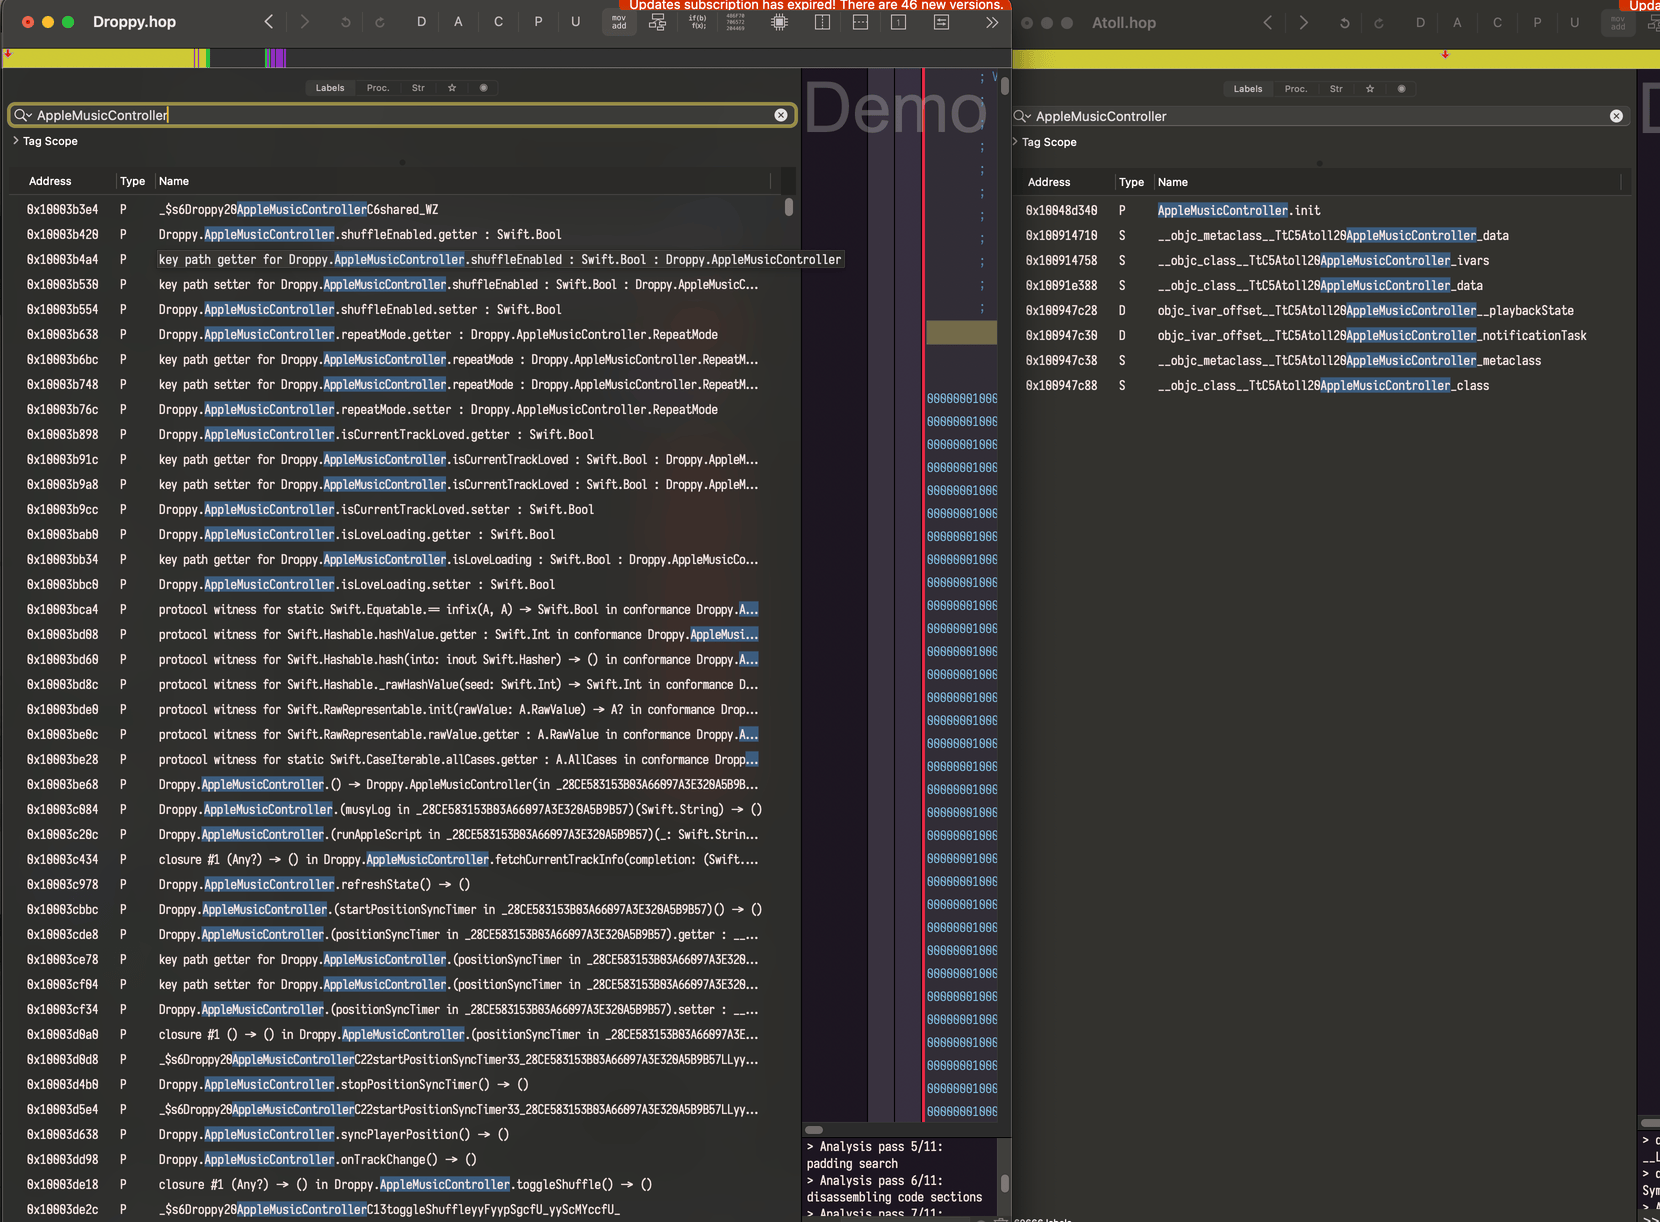Click the Droppy.hop label list scrollbar
The height and width of the screenshot is (1222, 1660).
click(789, 207)
